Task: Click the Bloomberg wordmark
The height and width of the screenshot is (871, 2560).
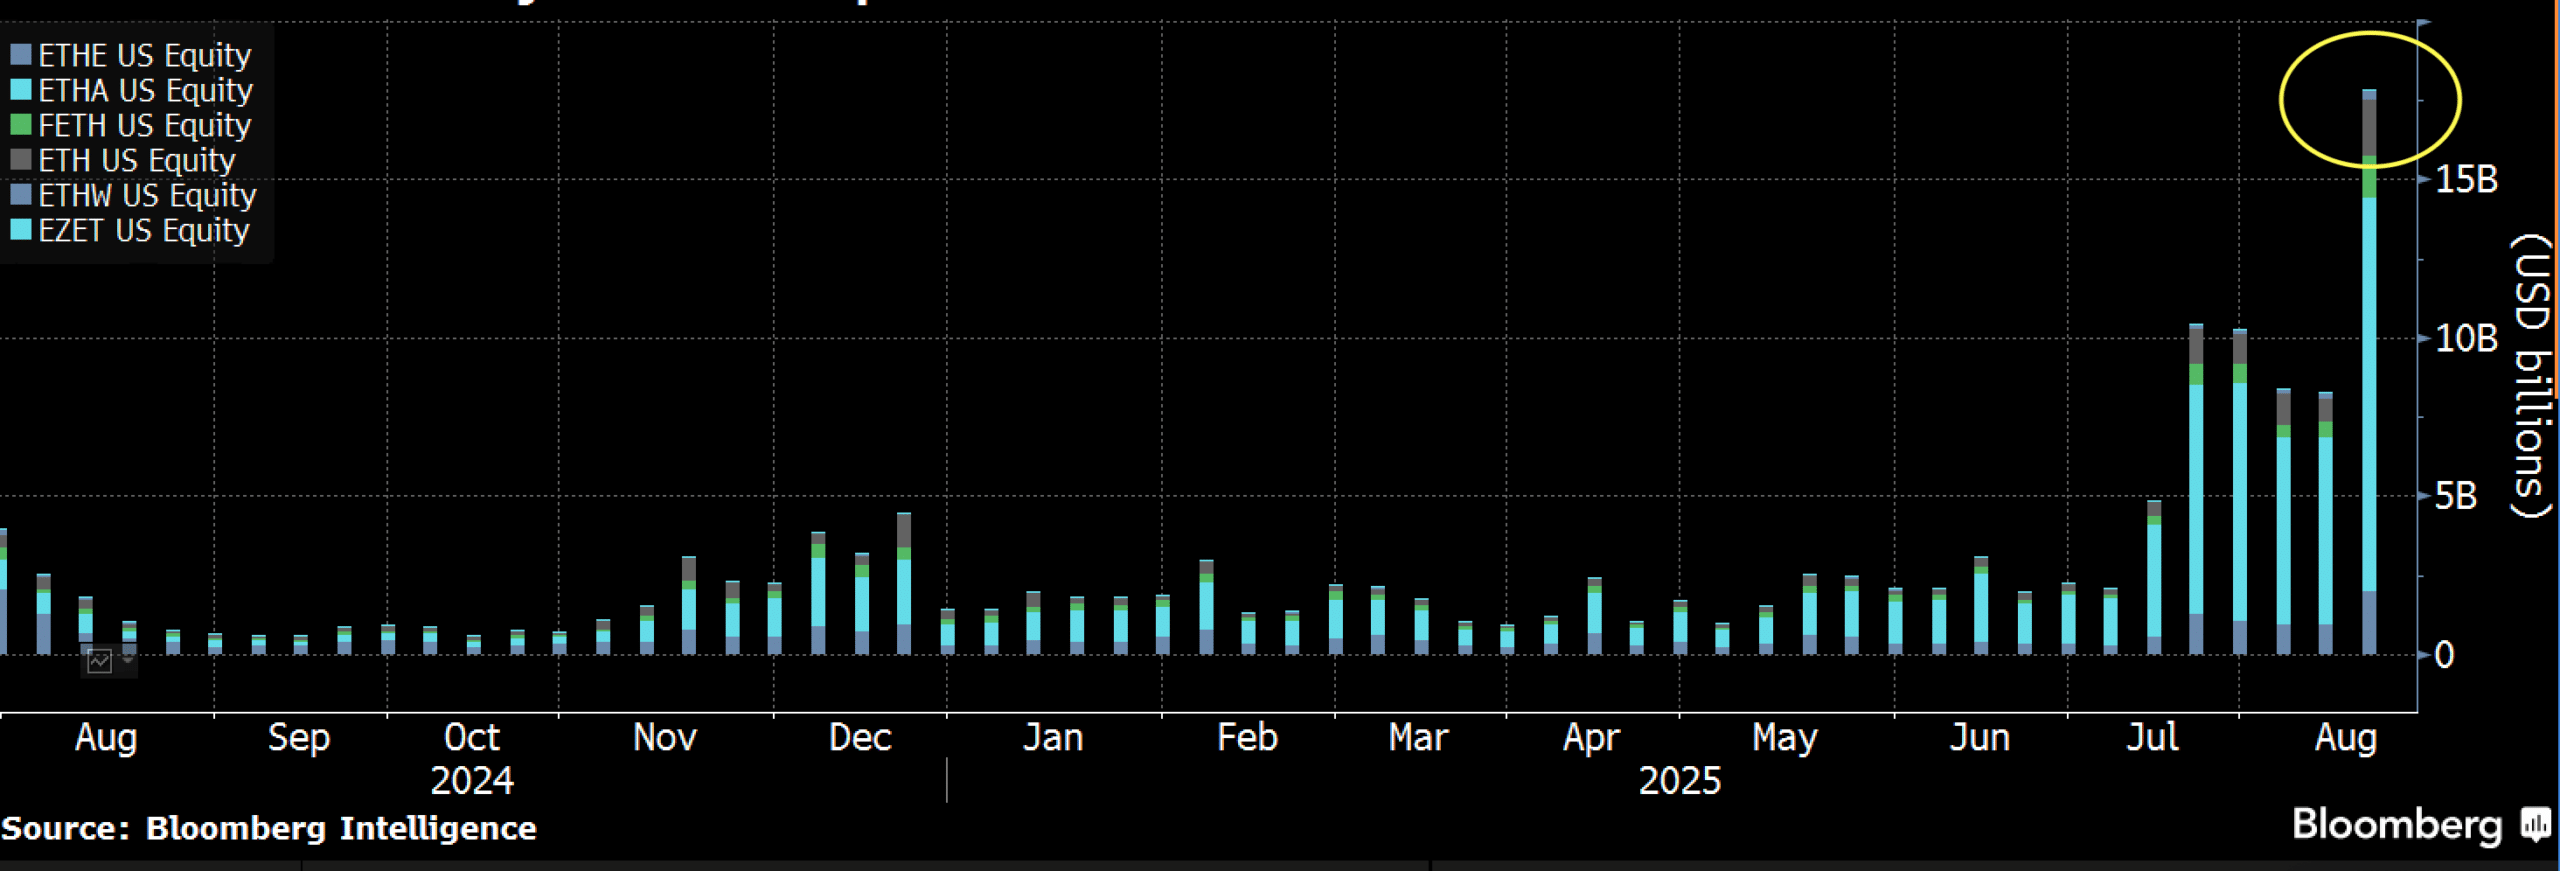Action: pyautogui.click(x=2396, y=825)
